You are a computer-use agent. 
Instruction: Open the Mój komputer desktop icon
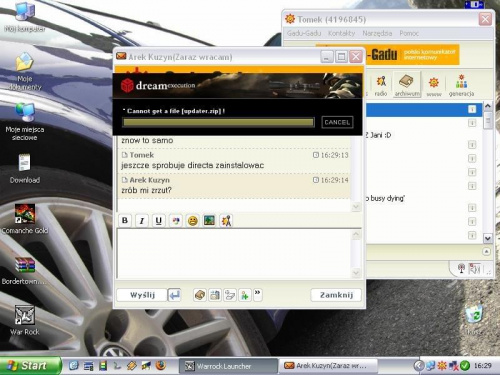point(25,17)
